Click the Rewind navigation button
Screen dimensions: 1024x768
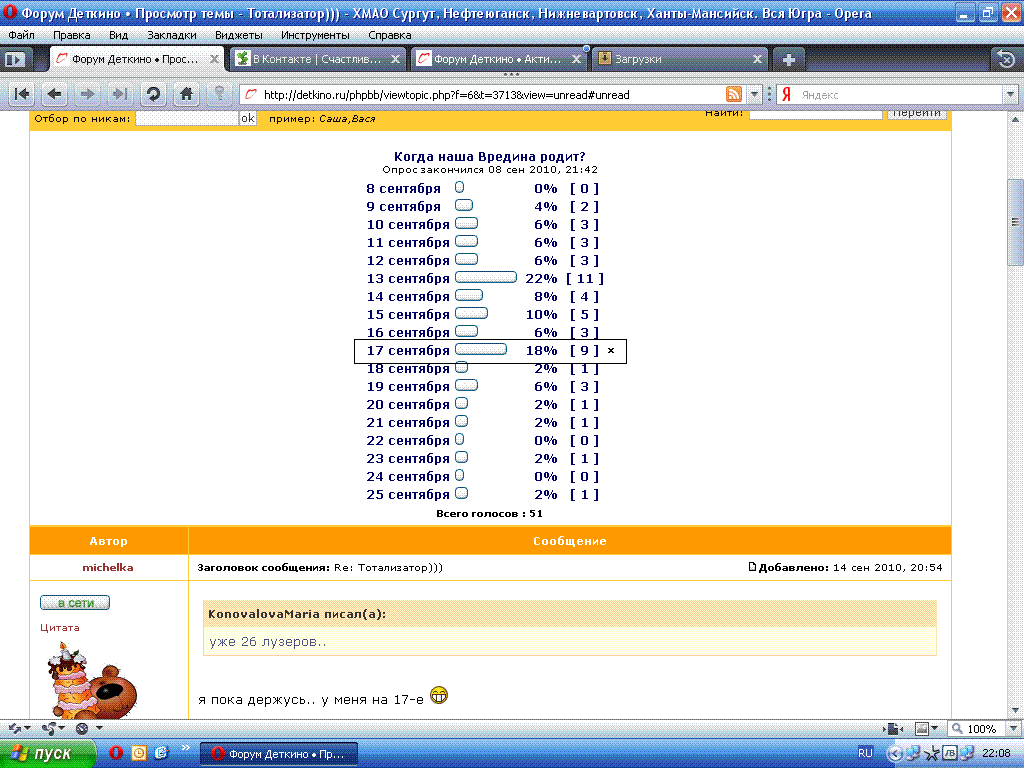[22, 94]
